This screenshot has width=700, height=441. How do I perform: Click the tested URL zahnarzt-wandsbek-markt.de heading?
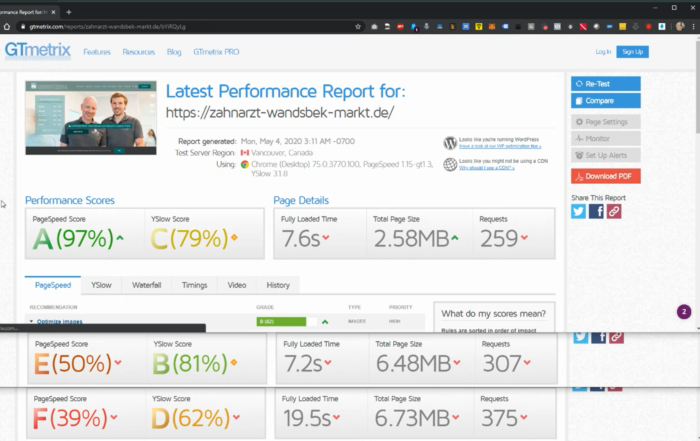pyautogui.click(x=280, y=112)
